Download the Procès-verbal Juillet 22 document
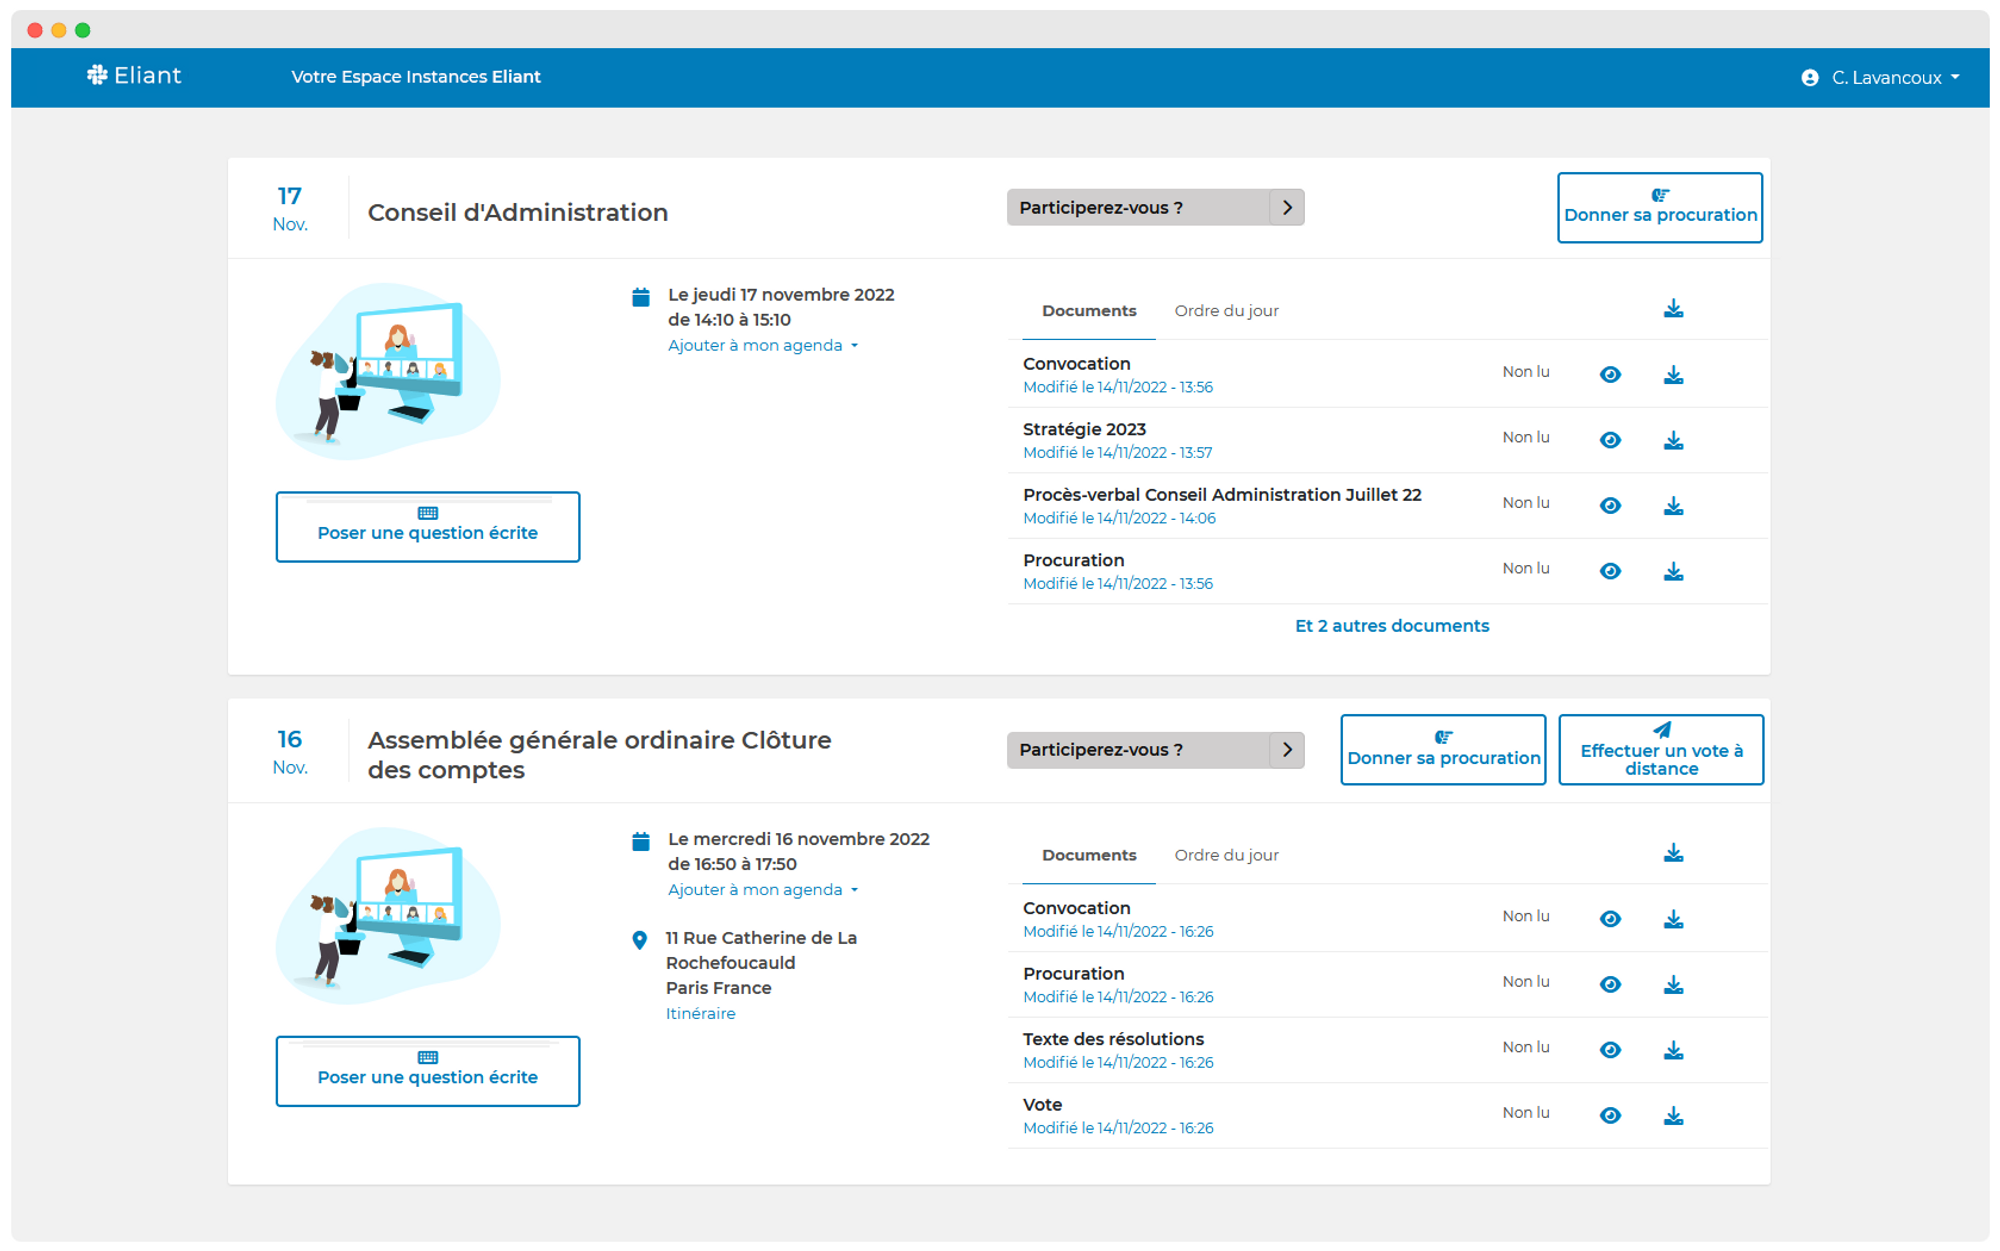The width and height of the screenshot is (2000, 1251). tap(1673, 506)
